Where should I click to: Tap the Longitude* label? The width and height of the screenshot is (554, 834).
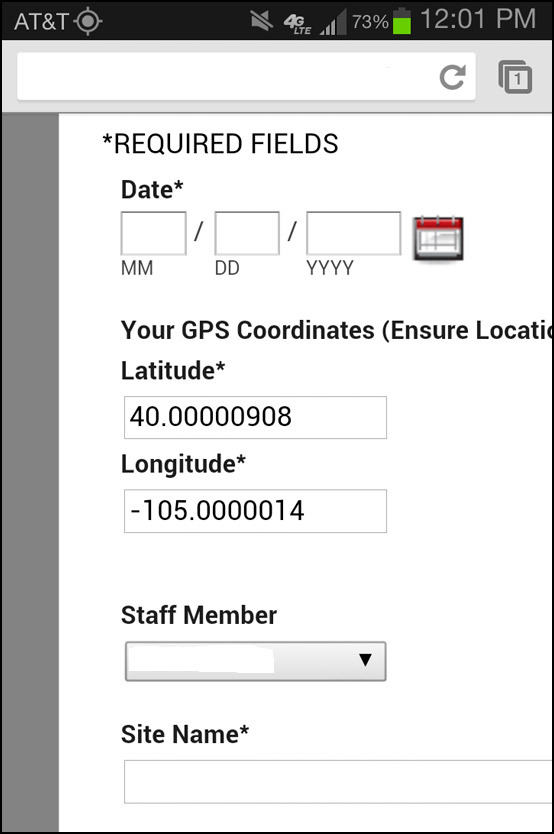click(x=183, y=464)
